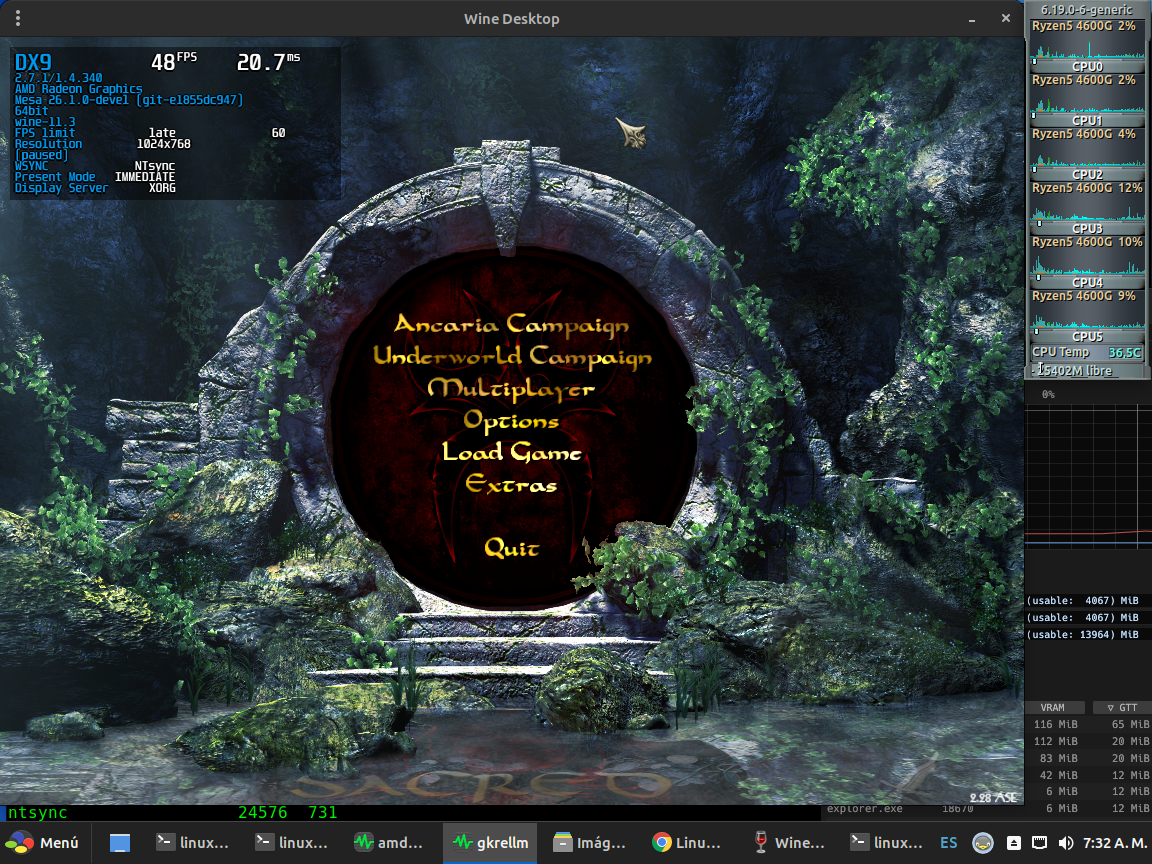Open the Extras menu

(x=511, y=484)
